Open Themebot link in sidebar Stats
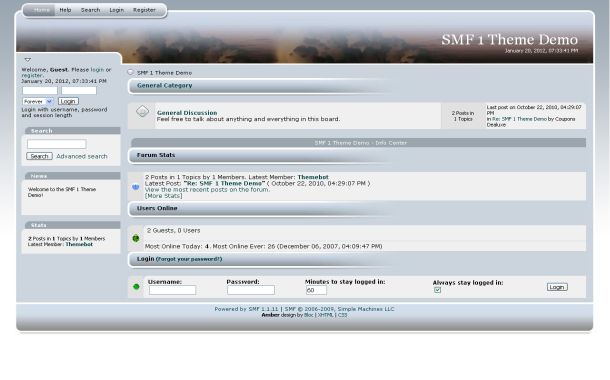610x380 pixels. pos(79,244)
